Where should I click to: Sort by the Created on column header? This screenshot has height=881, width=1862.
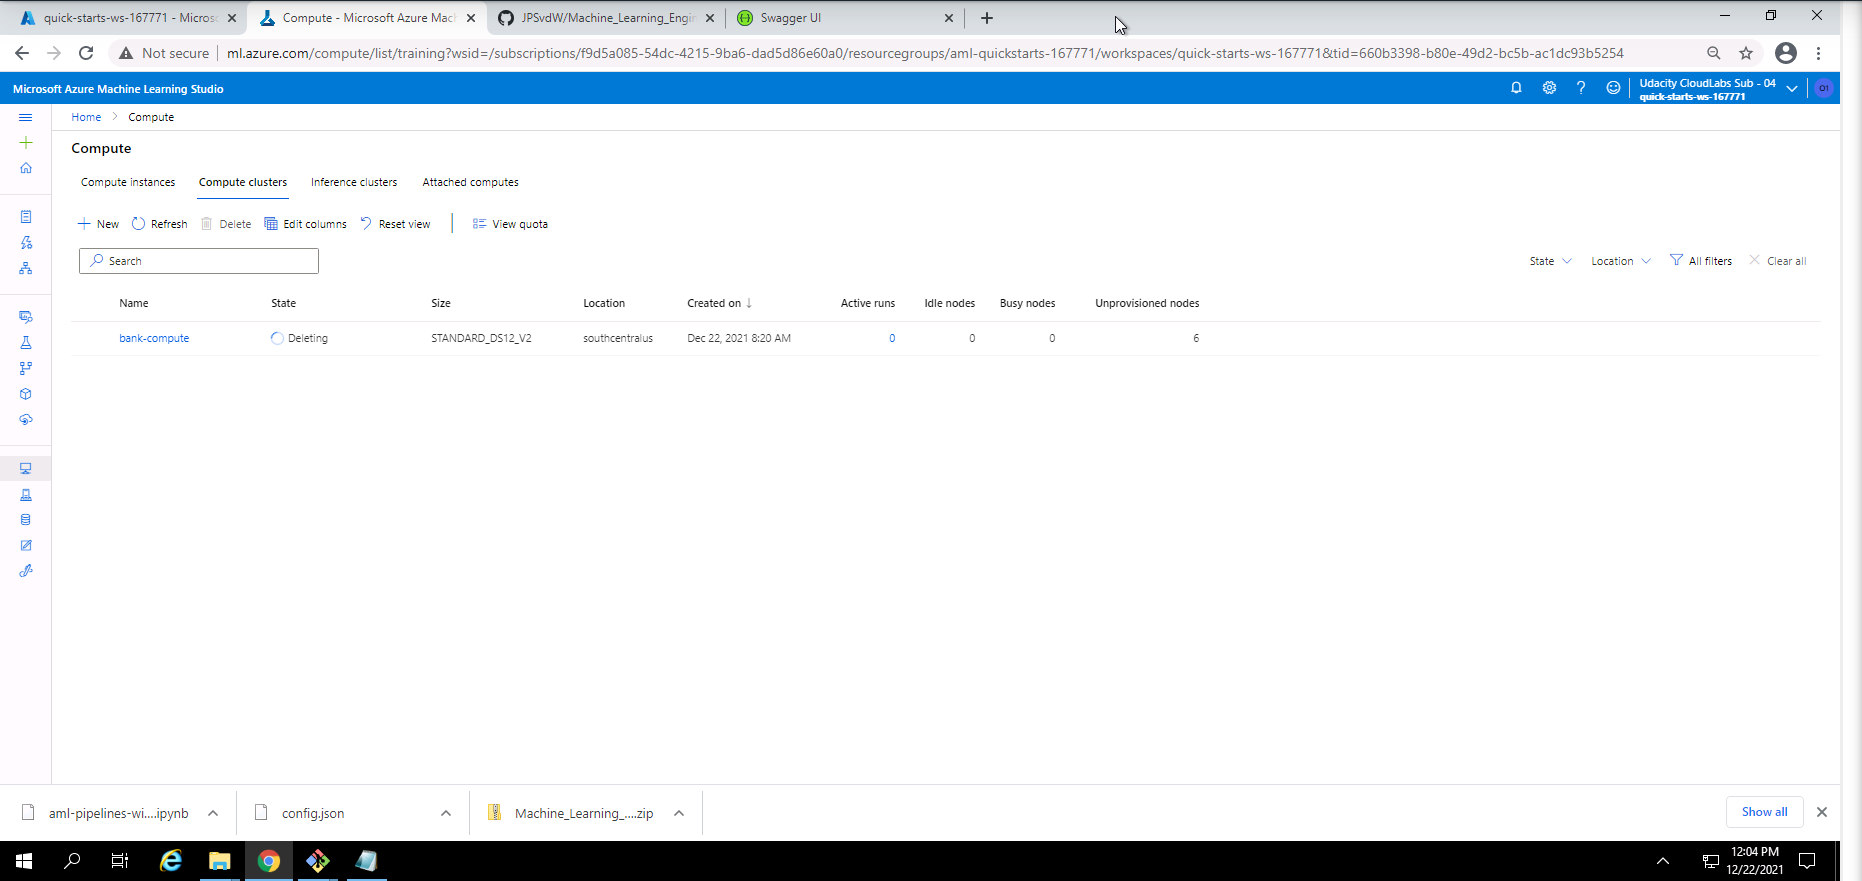click(719, 303)
